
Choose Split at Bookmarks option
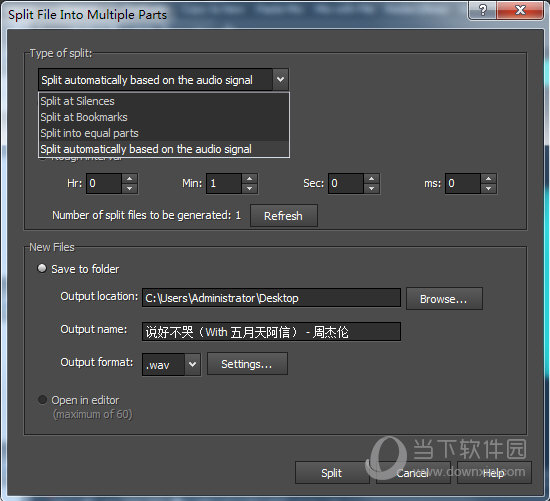click(x=164, y=117)
